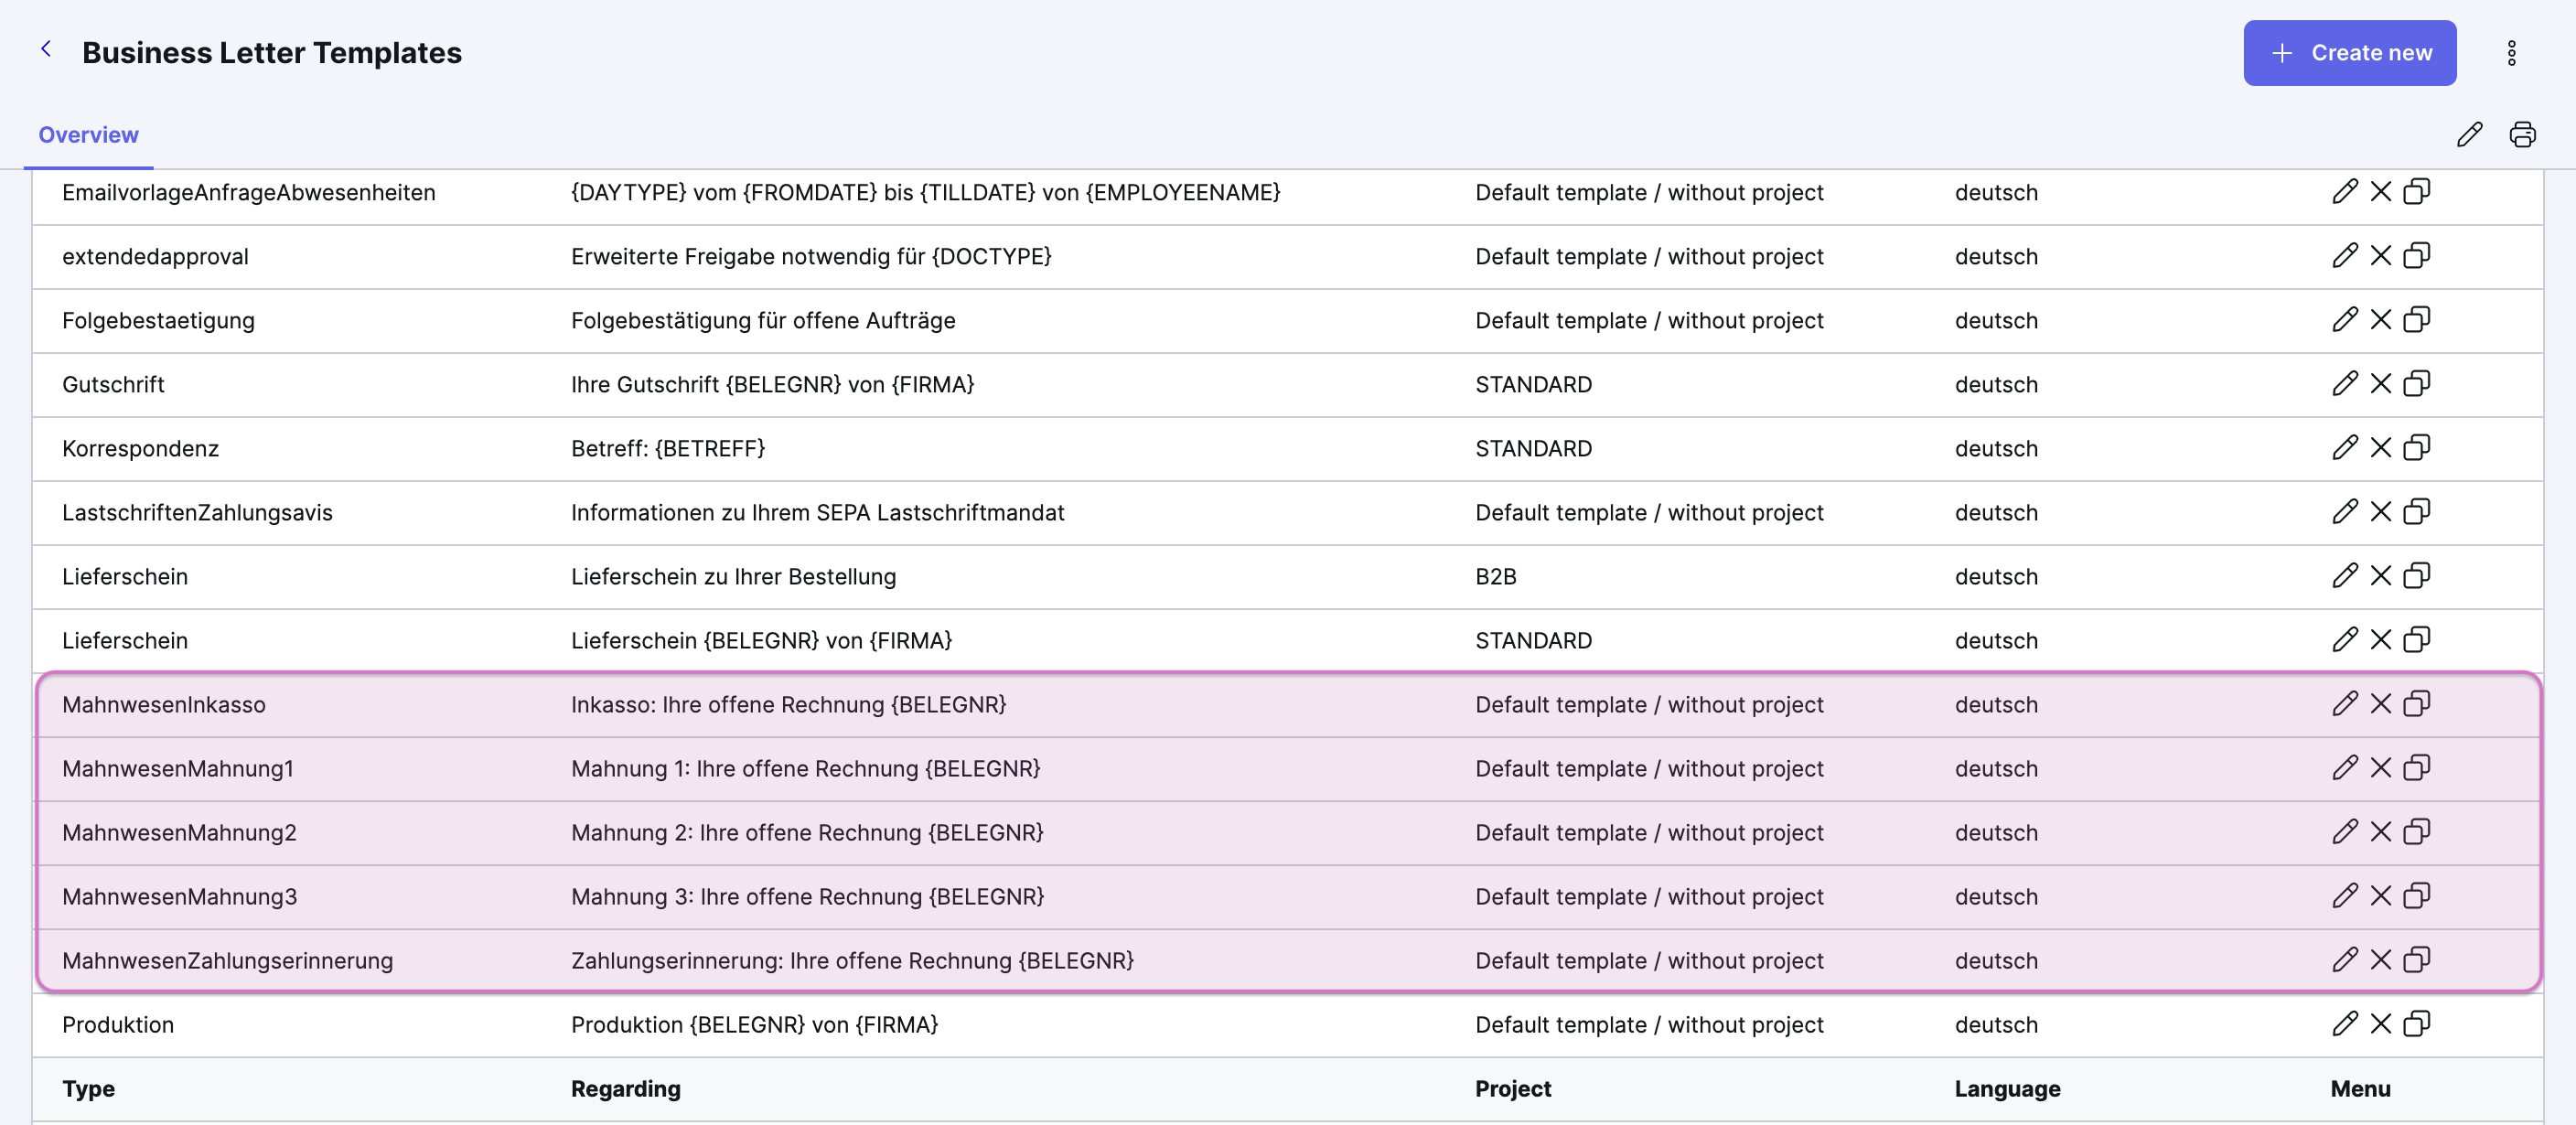Copy the MahnwesenMahnung3 template

click(2417, 896)
